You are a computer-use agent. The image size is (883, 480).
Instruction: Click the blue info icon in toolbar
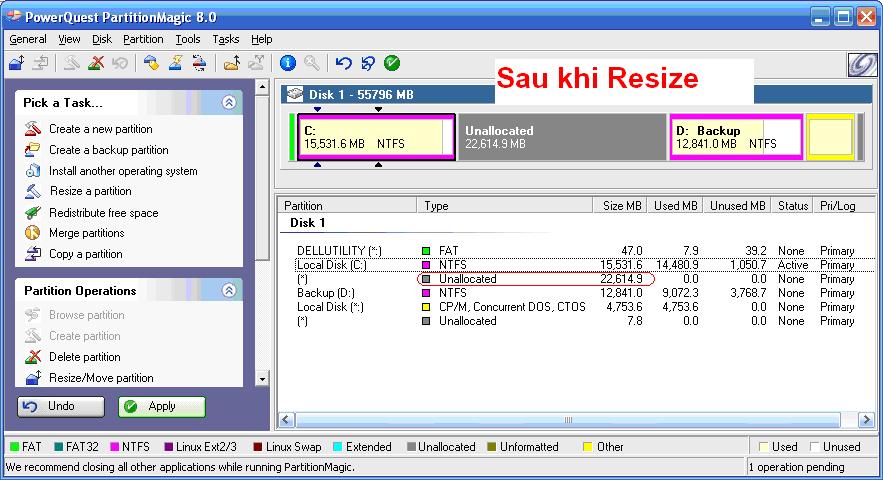[288, 63]
